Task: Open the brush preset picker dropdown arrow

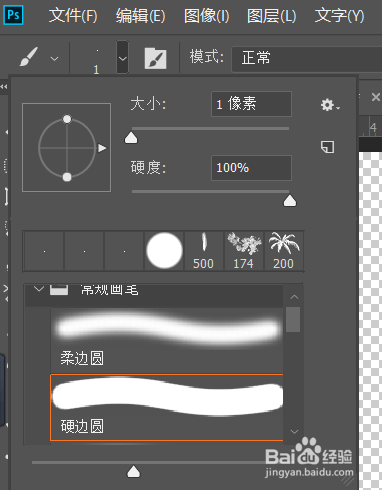Action: point(122,57)
